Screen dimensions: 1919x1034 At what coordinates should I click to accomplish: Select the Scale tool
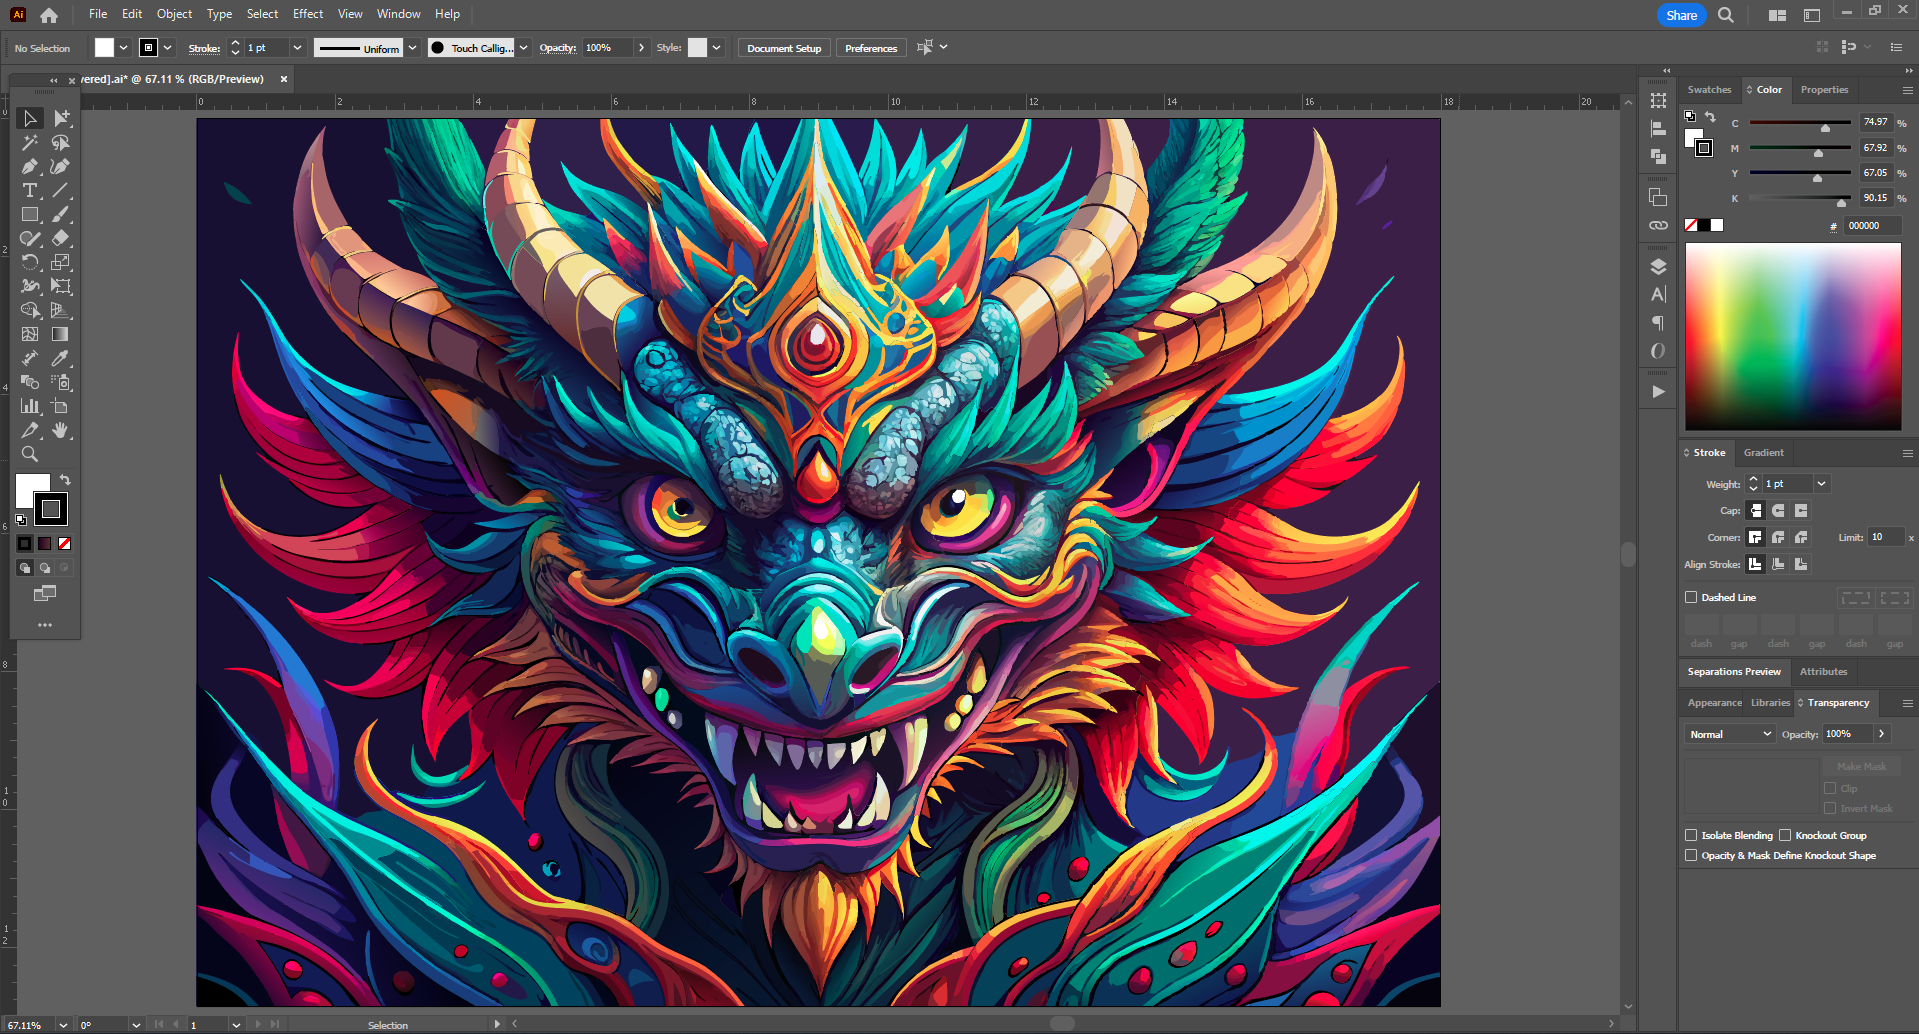tap(61, 262)
